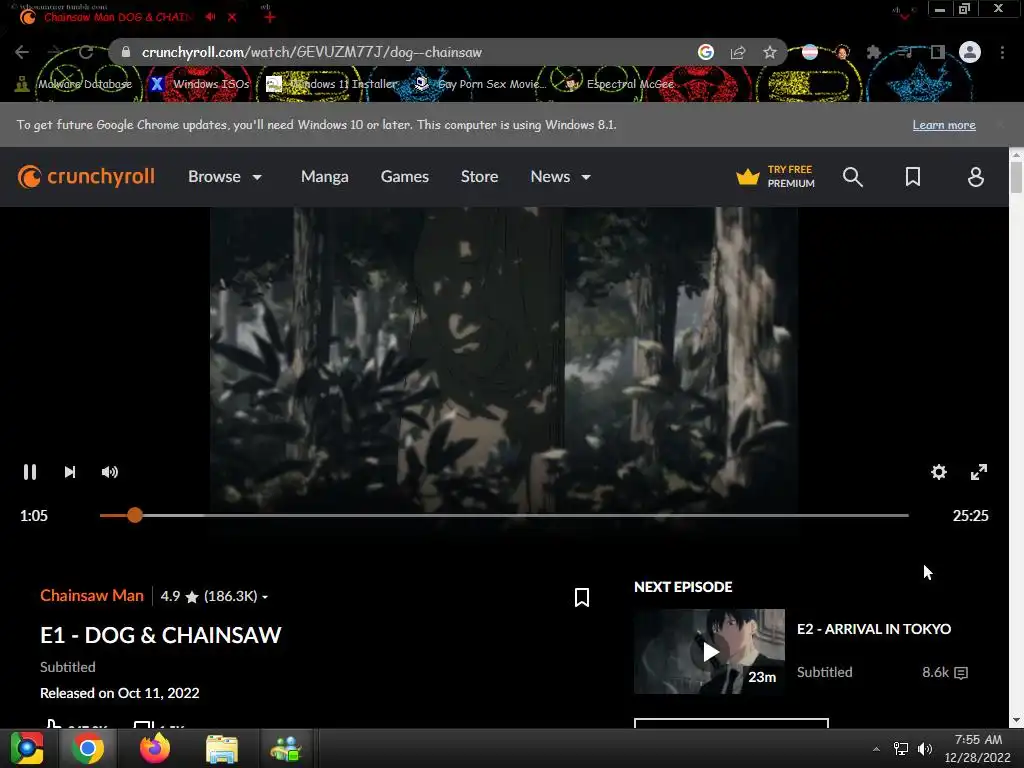Open Espectral McGee bookmark
The width and height of the screenshot is (1024, 768).
[x=619, y=84]
